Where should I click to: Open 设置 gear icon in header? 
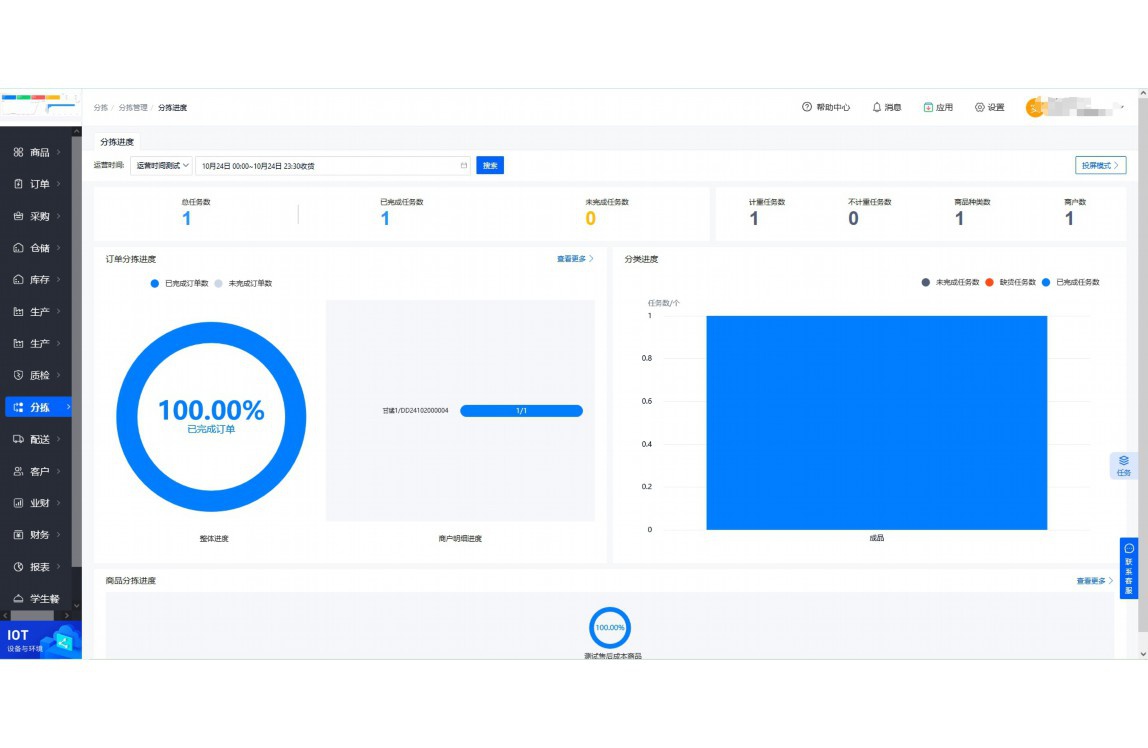tap(980, 107)
